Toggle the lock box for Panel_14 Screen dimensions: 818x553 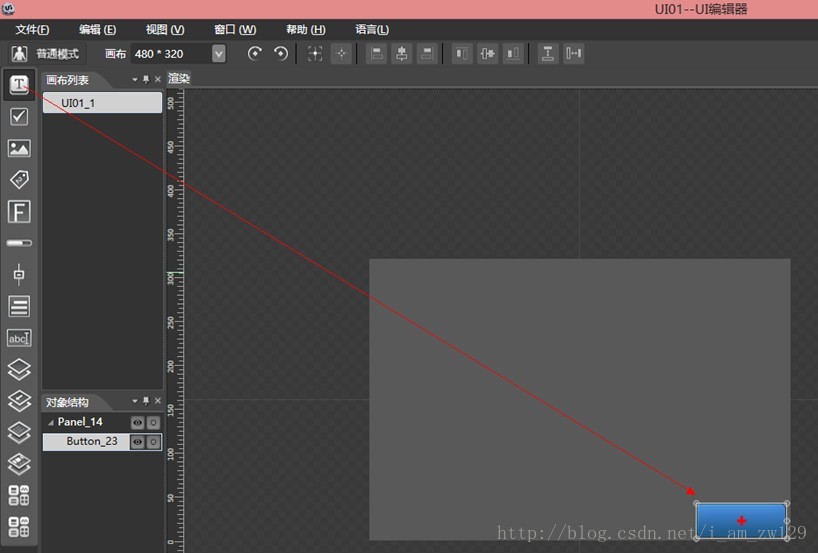(x=153, y=423)
